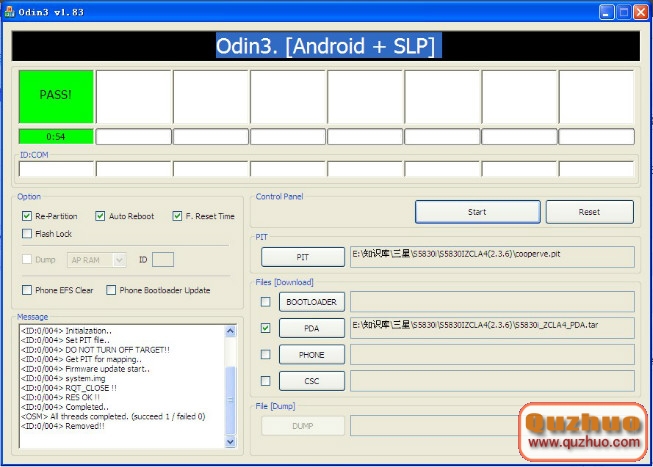
Task: Click the Message log scroll up arrow
Action: [x=230, y=331]
